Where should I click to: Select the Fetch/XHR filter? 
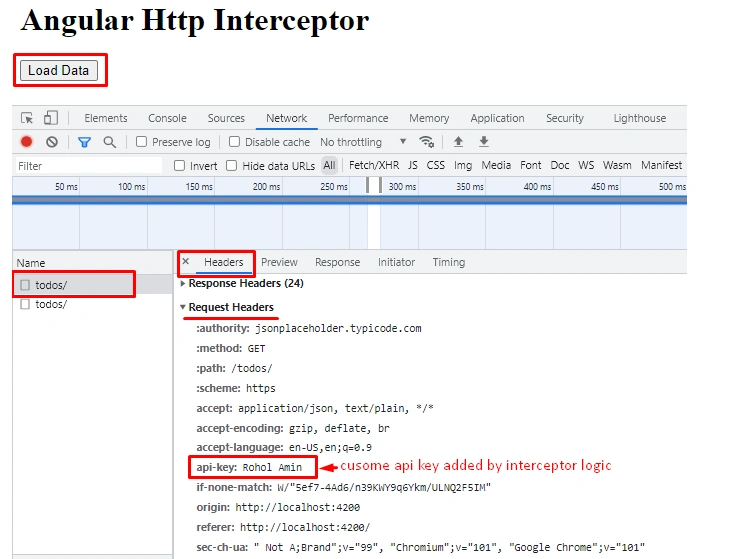pyautogui.click(x=374, y=165)
